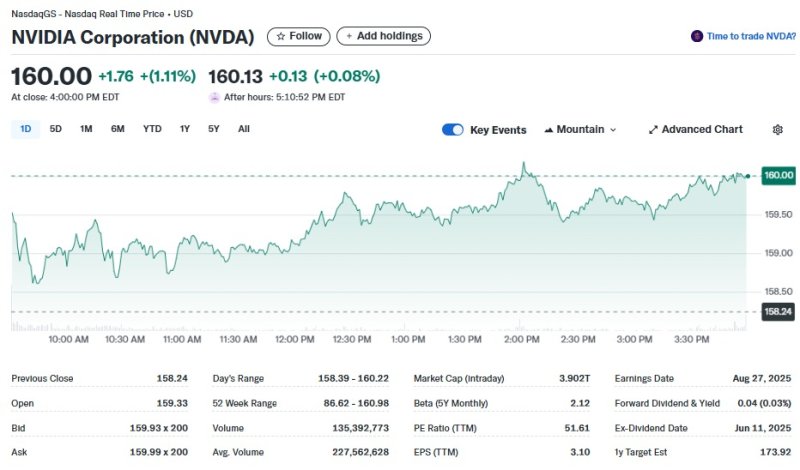This screenshot has width=800, height=470.
Task: Click the after hours price 160.13
Action: coord(235,77)
